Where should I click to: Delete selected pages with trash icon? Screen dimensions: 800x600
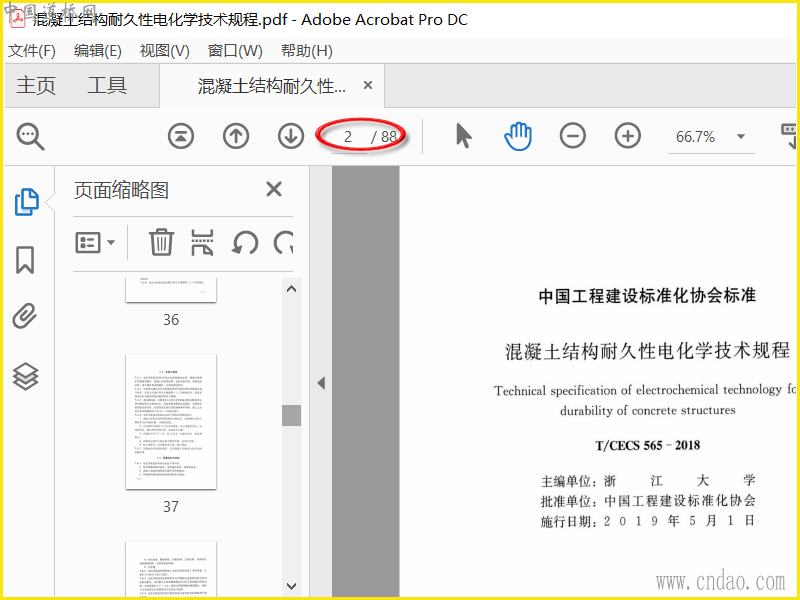[161, 242]
